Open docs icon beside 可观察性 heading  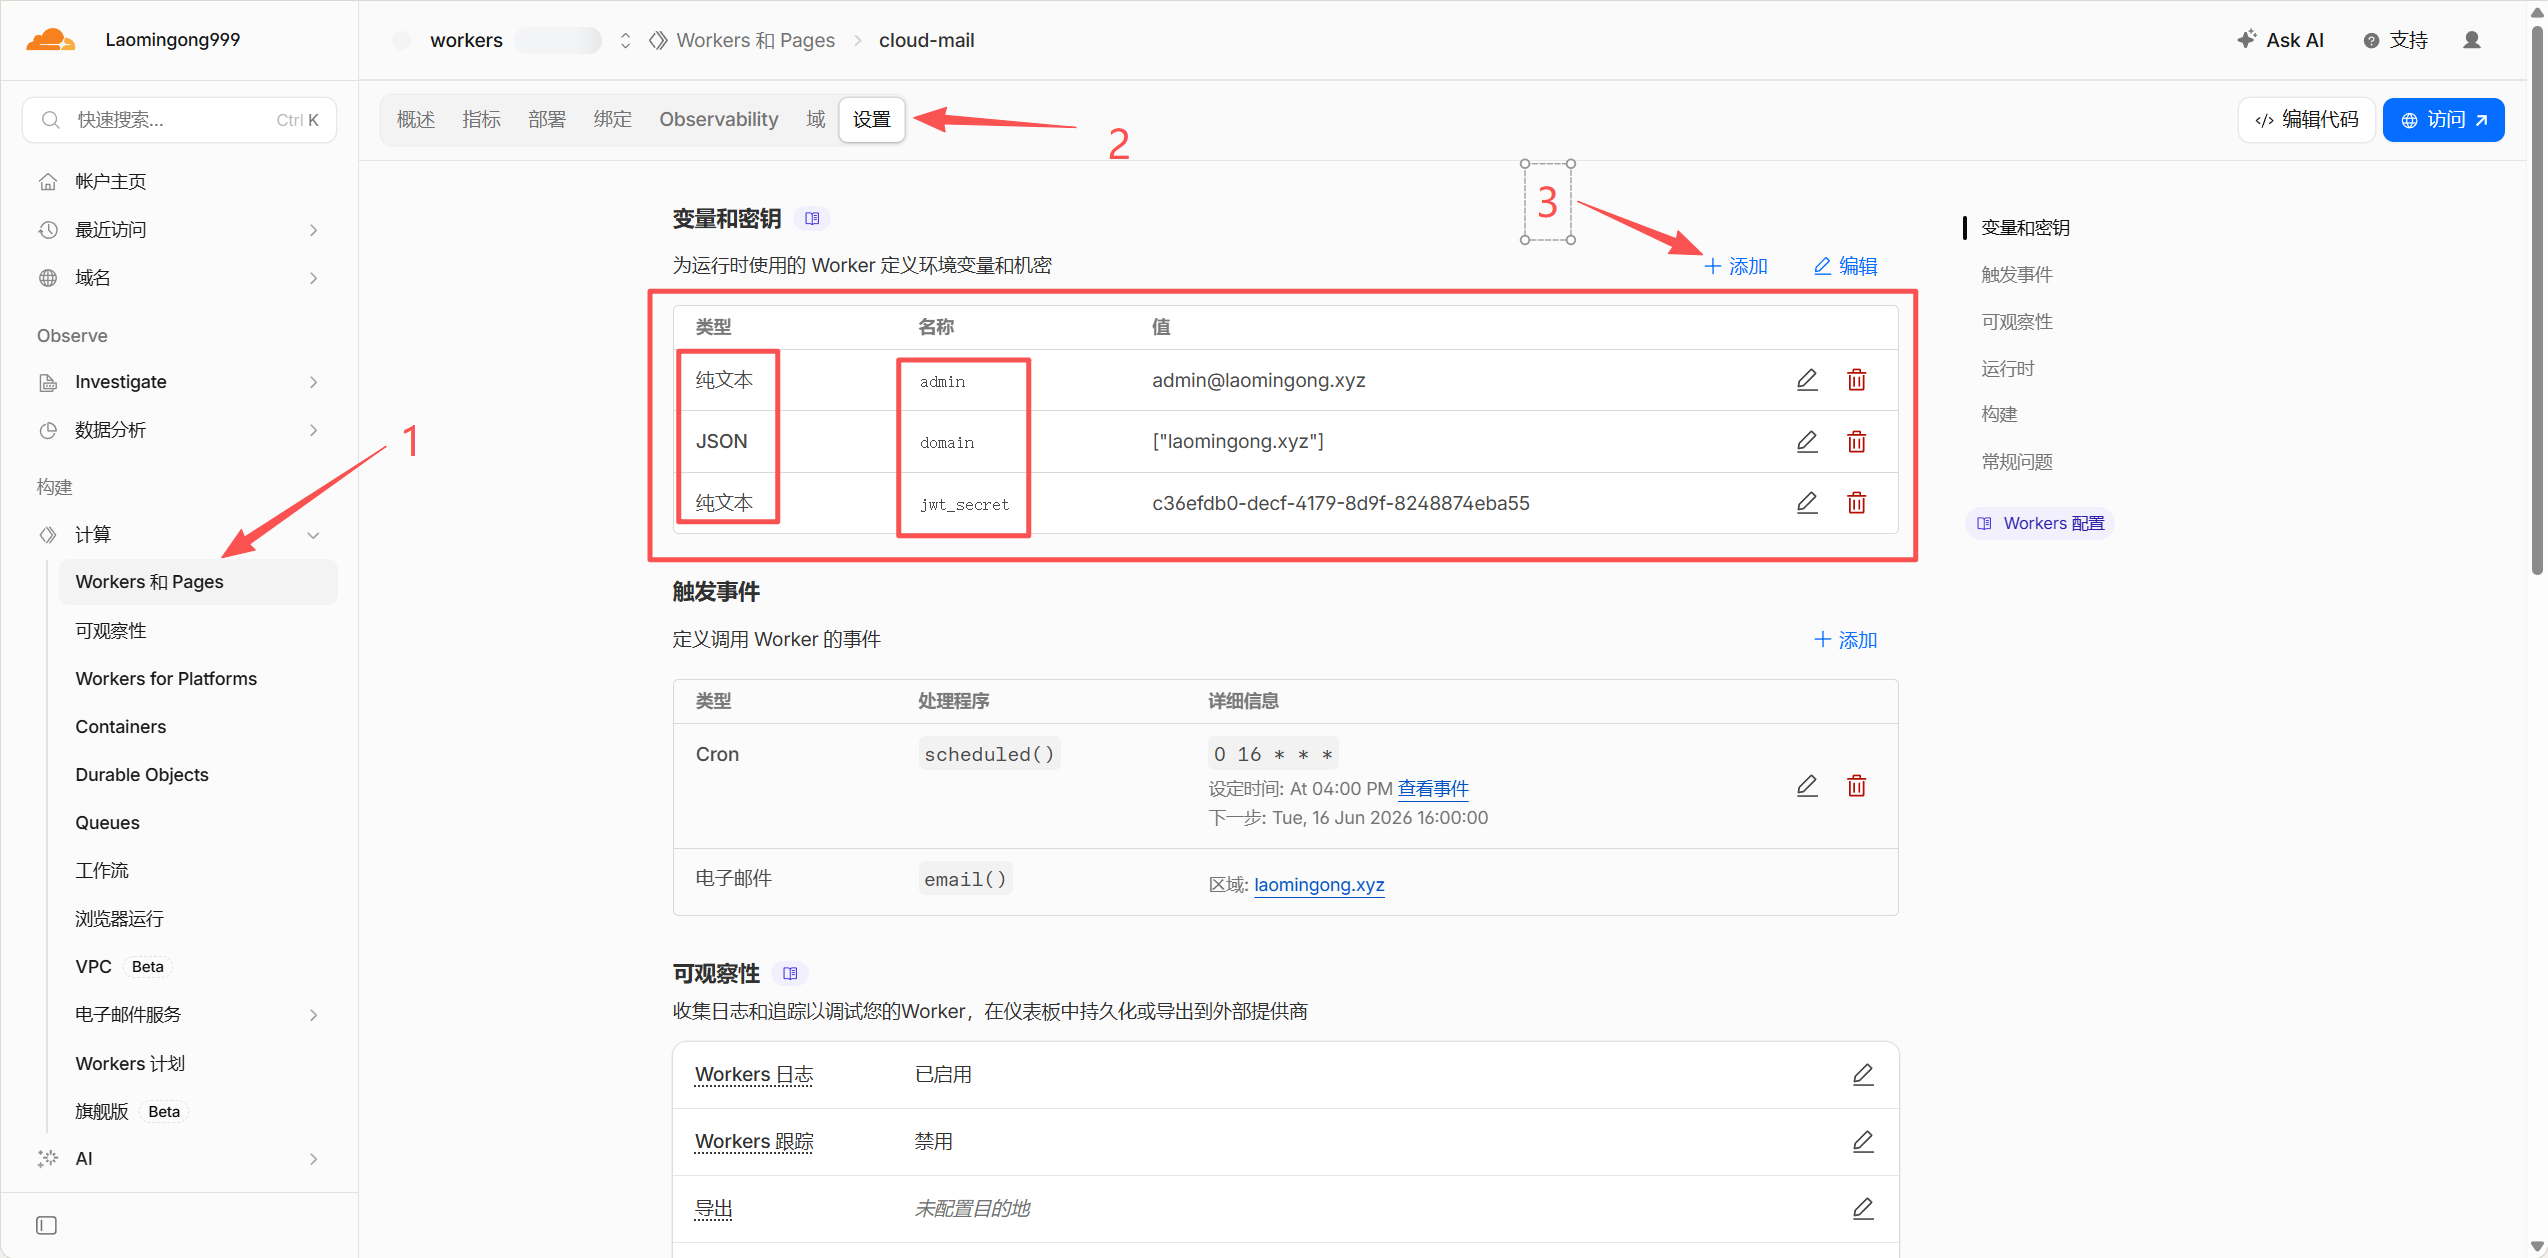pyautogui.click(x=790, y=974)
